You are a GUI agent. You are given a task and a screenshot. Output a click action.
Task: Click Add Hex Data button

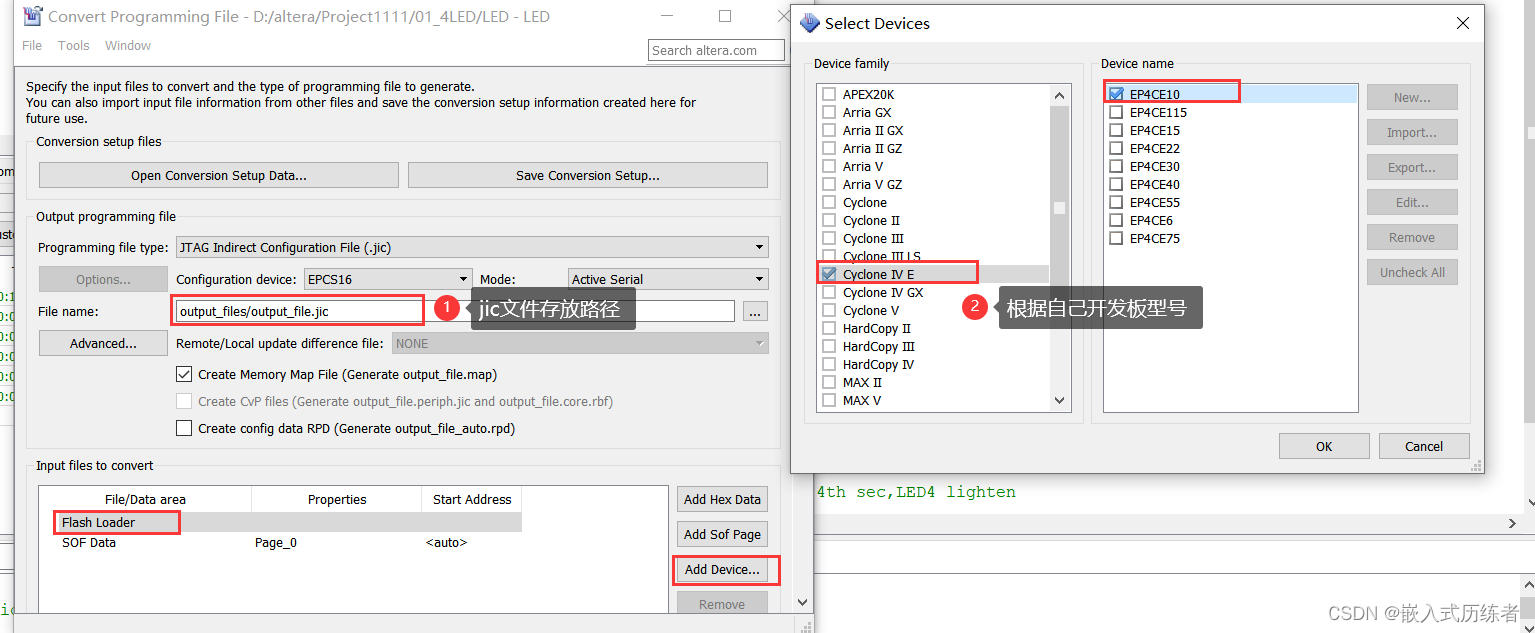click(x=722, y=499)
